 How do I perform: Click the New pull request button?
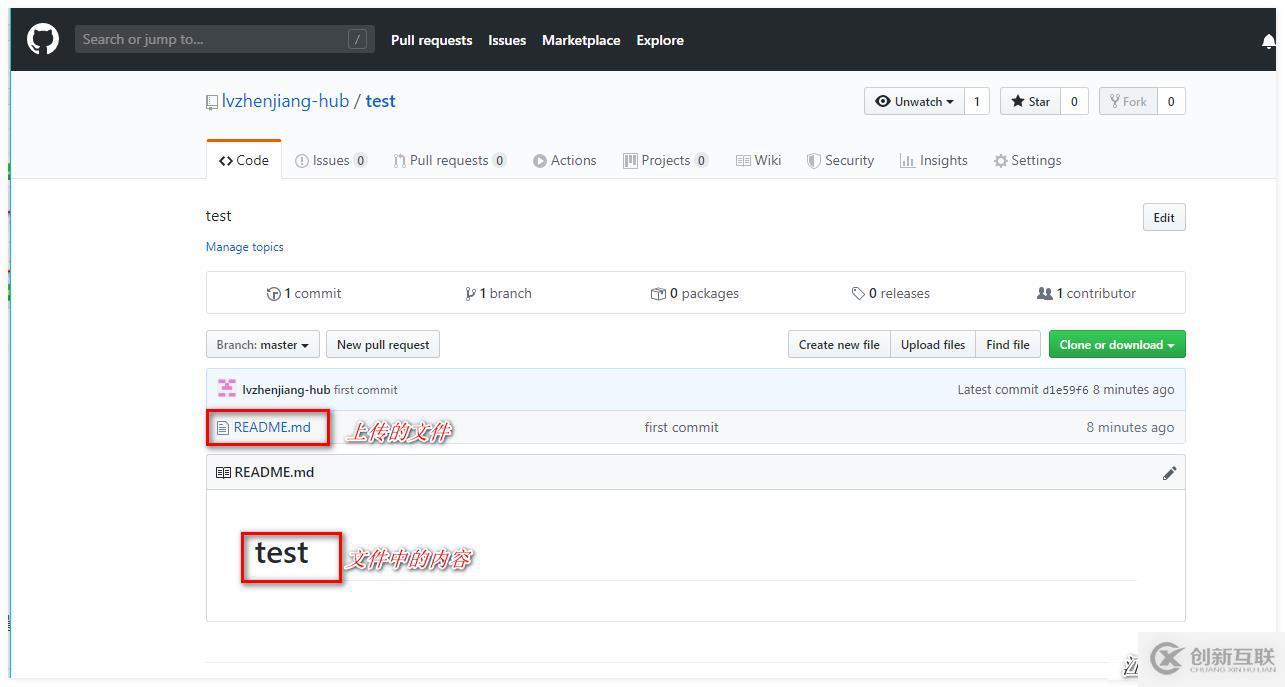tap(383, 345)
